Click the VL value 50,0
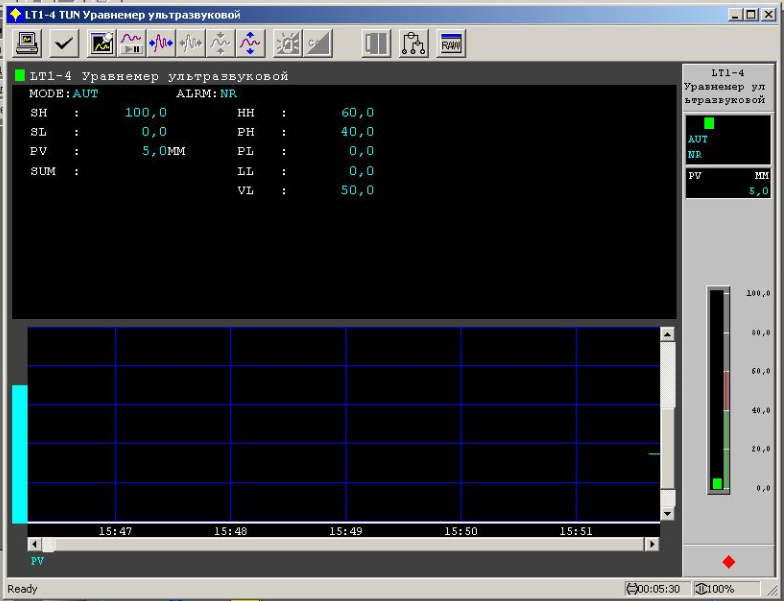This screenshot has height=601, width=784. tap(357, 190)
